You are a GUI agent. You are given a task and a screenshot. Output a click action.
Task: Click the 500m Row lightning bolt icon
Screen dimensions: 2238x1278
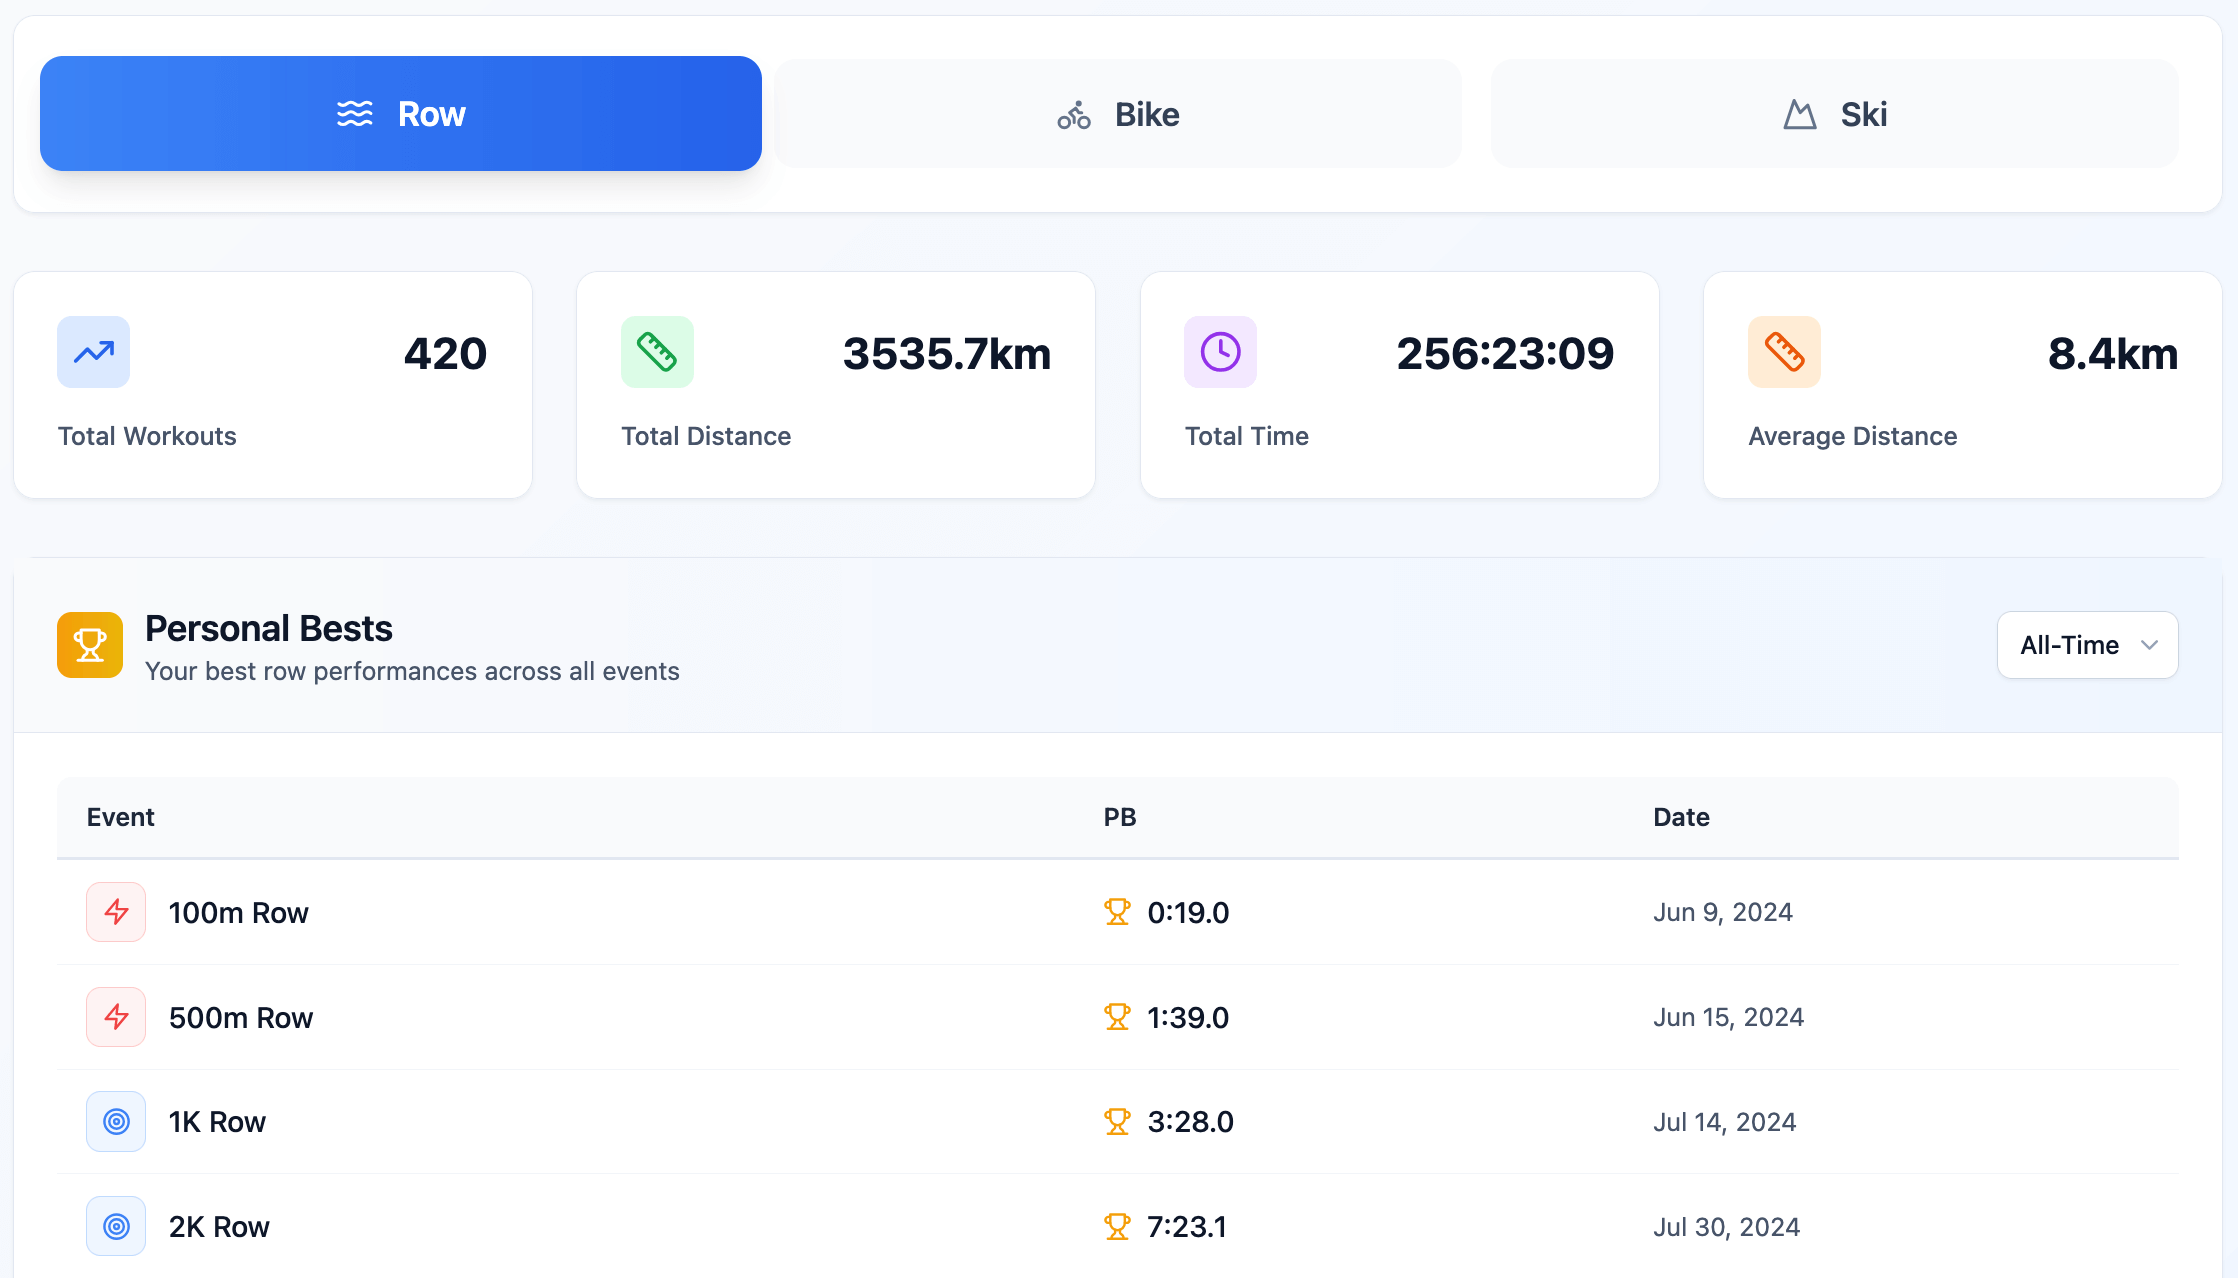tap(116, 1017)
